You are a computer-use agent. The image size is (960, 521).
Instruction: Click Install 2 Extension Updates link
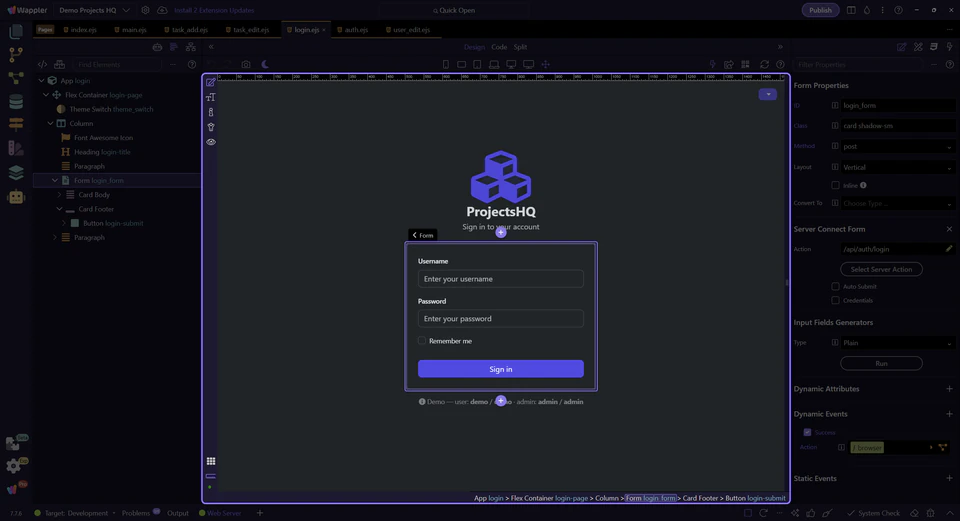(214, 10)
